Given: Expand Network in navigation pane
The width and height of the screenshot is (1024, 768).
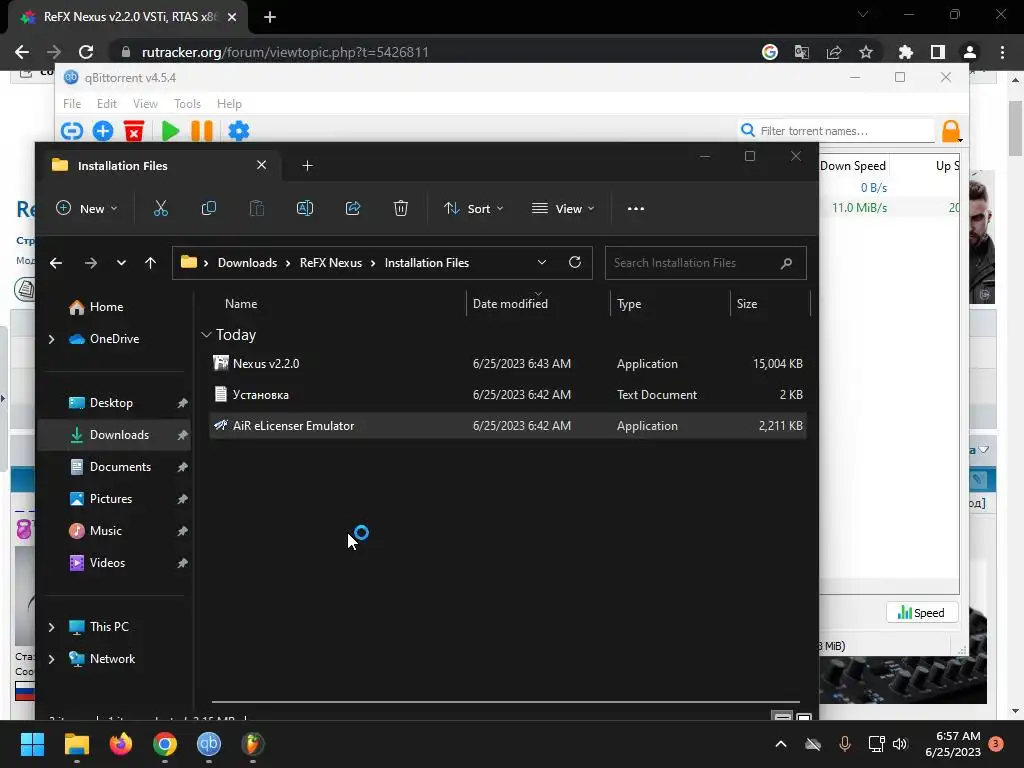Looking at the screenshot, I should [52, 659].
